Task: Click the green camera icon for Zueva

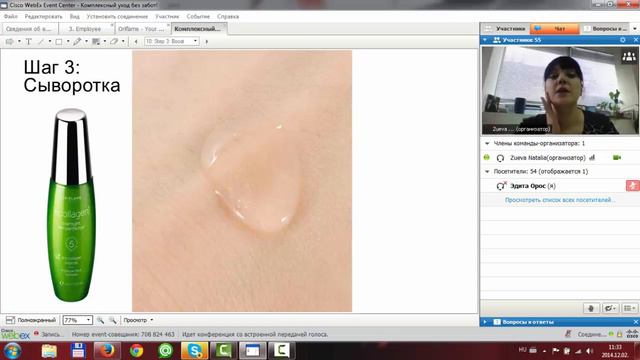Action: click(617, 158)
